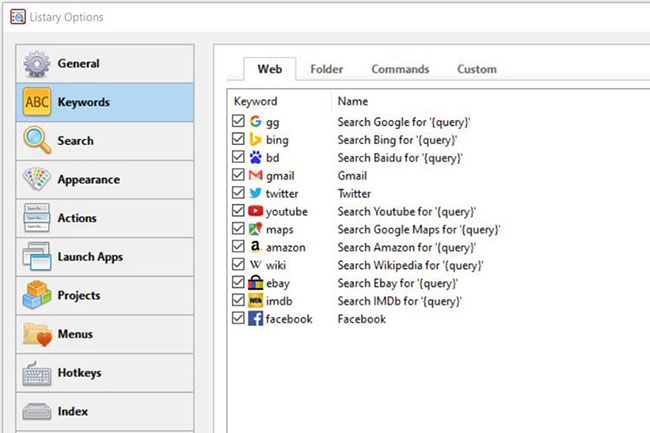Select the Web tab
The width and height of the screenshot is (650, 433).
pos(270,69)
